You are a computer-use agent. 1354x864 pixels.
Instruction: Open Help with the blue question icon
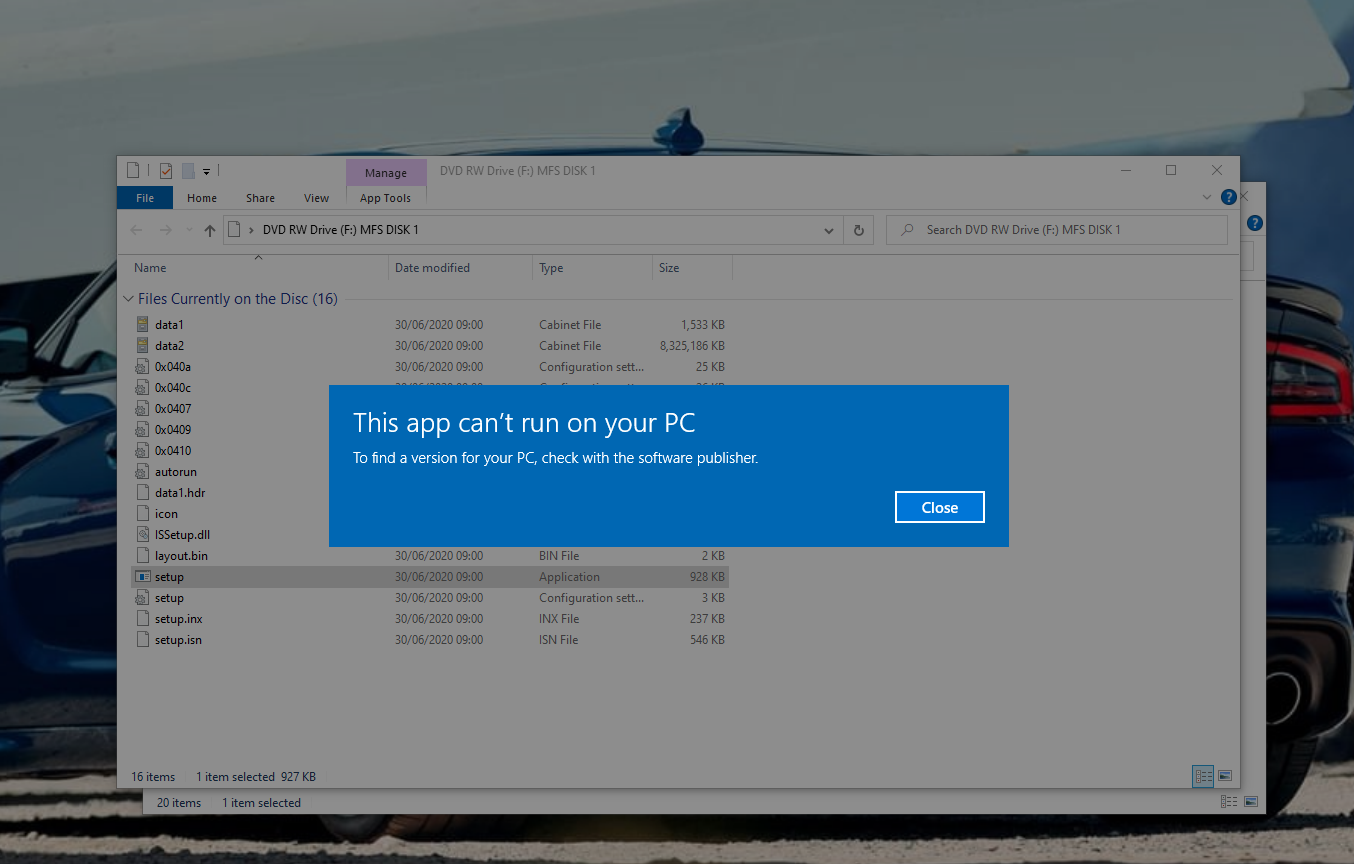pyautogui.click(x=1229, y=198)
